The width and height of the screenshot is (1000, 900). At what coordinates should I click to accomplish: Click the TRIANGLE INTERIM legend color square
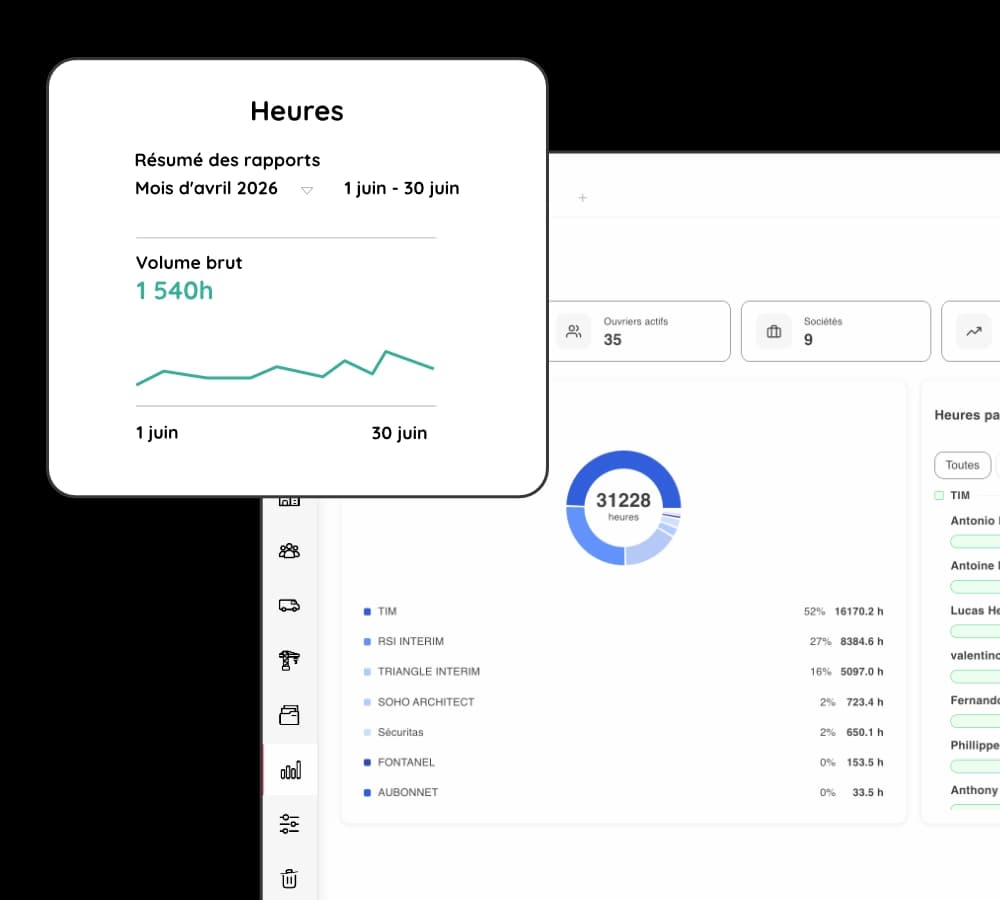point(367,672)
